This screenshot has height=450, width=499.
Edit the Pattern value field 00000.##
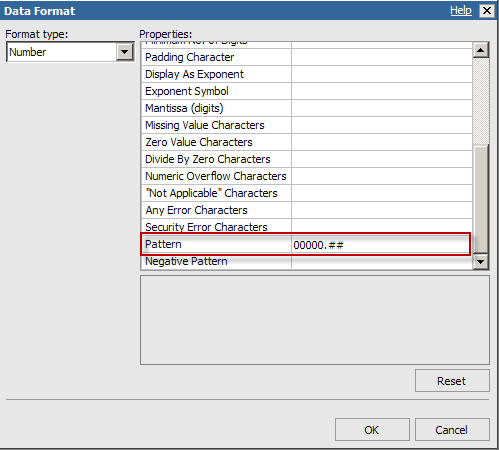(x=380, y=245)
